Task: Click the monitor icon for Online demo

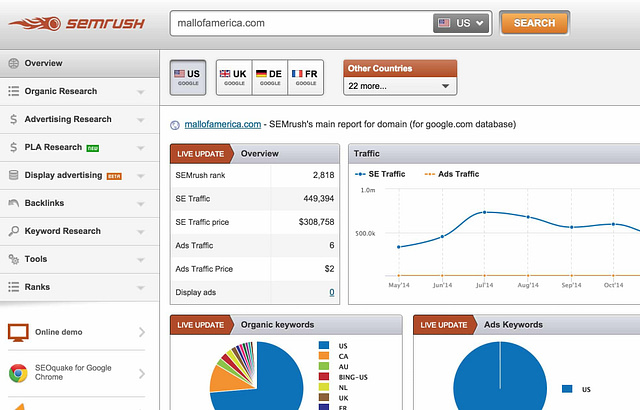Action: pyautogui.click(x=18, y=333)
